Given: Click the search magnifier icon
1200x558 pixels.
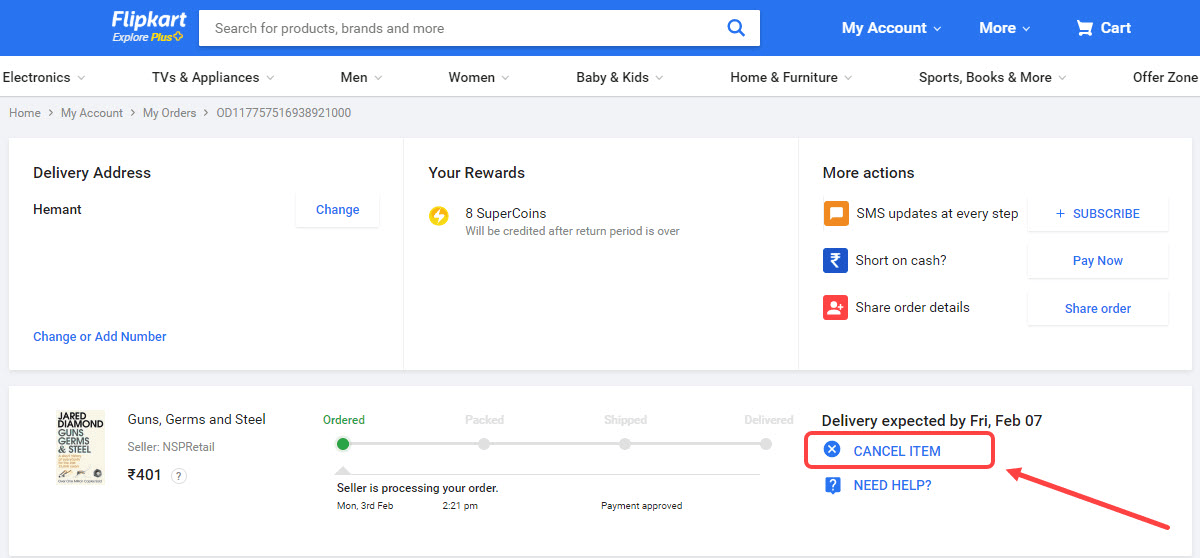Looking at the screenshot, I should coord(736,28).
